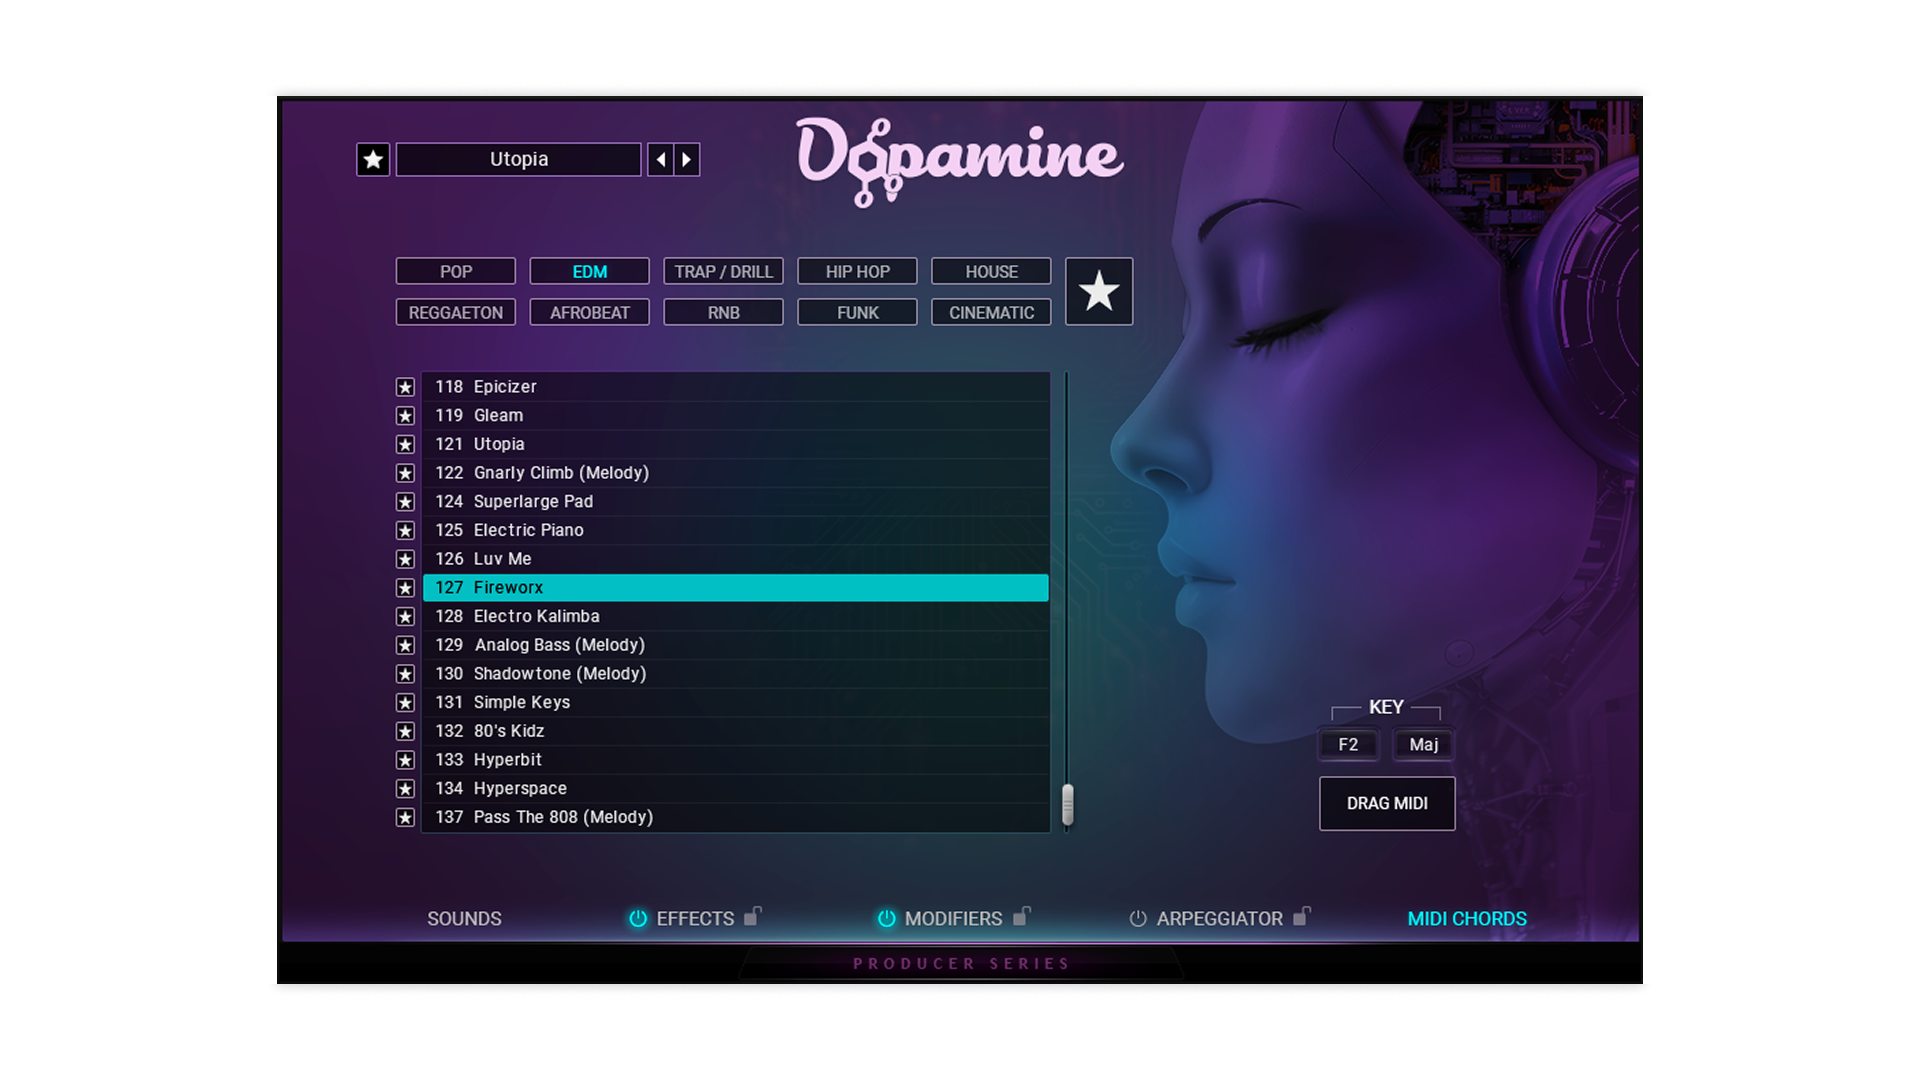The width and height of the screenshot is (1920, 1080).
Task: Select the 119 Gleam preset
Action: click(736, 416)
